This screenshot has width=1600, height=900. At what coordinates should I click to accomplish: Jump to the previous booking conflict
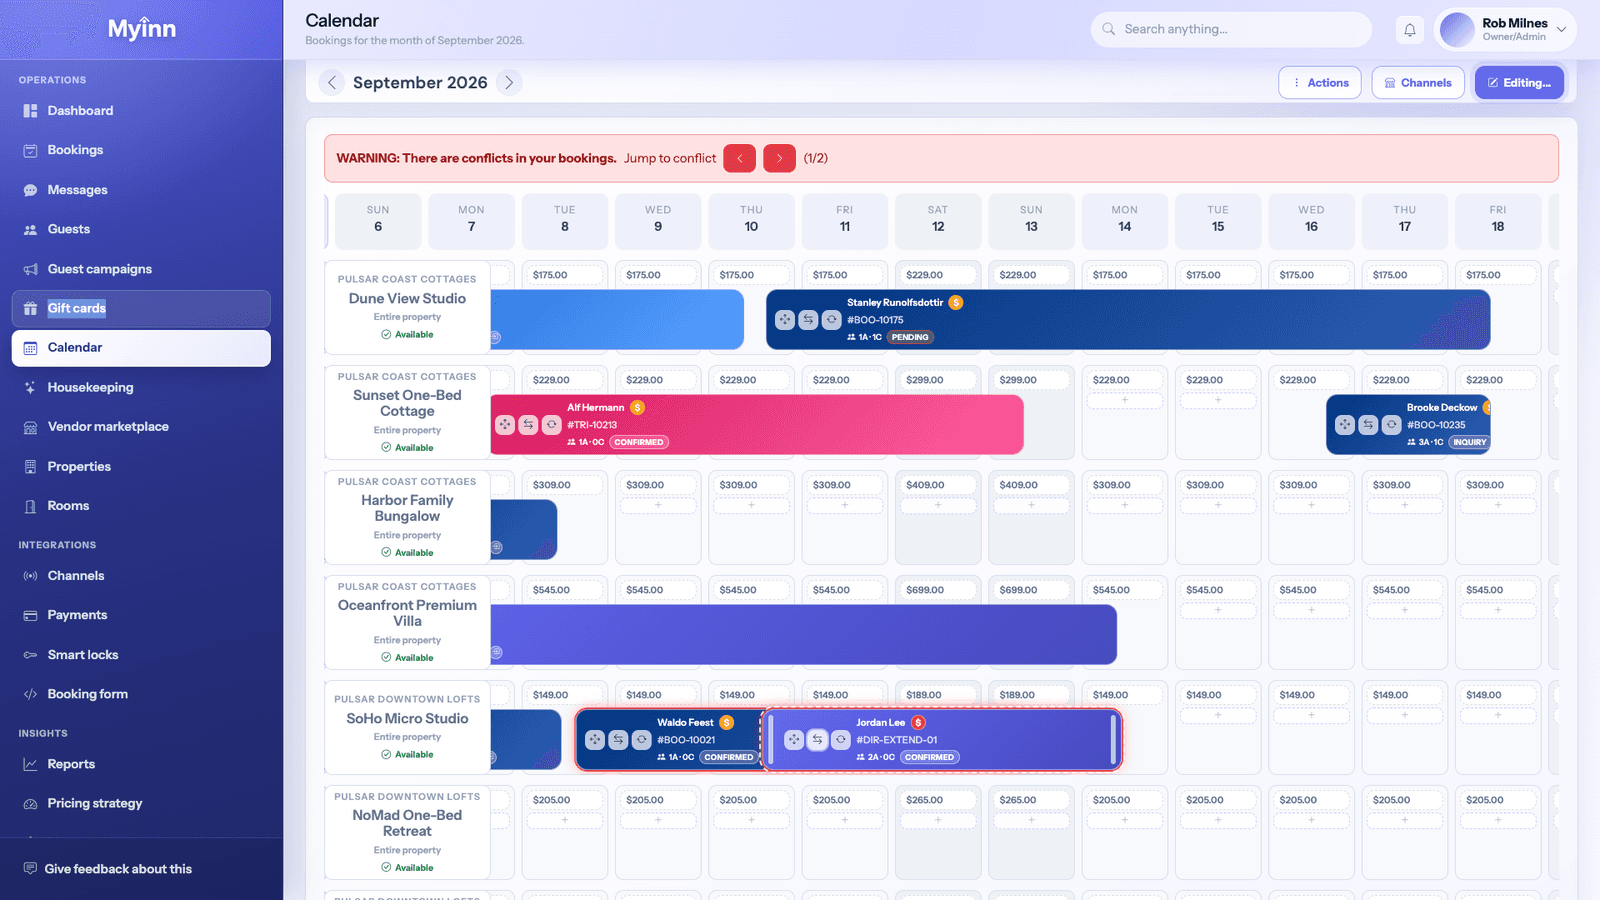point(740,158)
